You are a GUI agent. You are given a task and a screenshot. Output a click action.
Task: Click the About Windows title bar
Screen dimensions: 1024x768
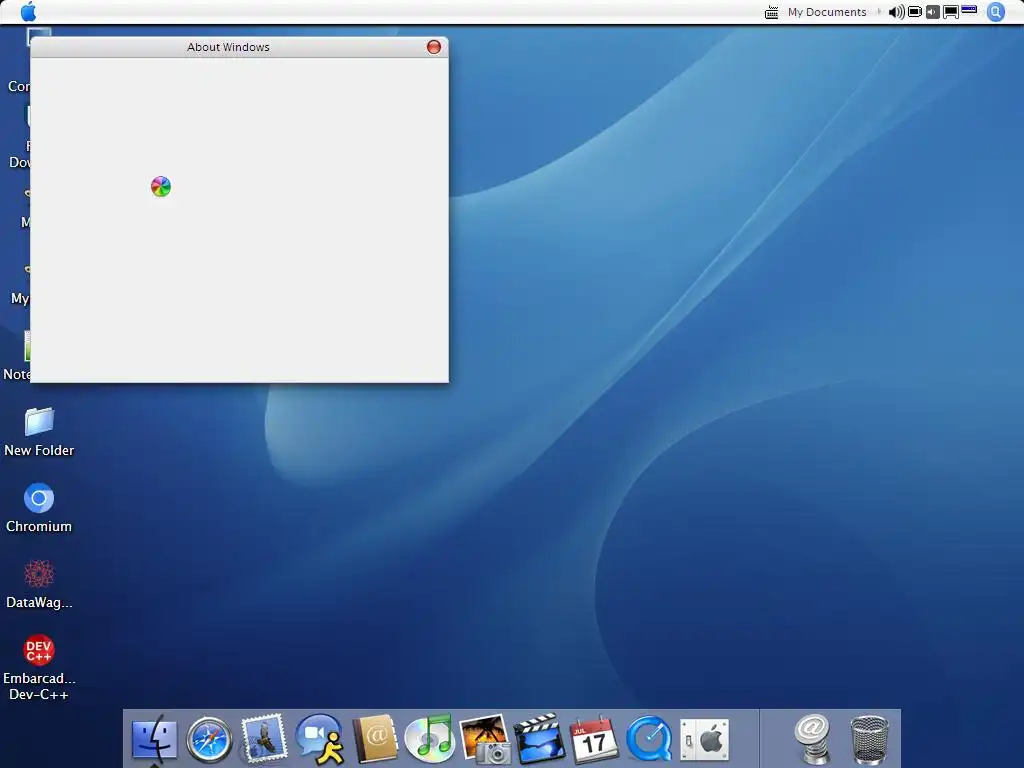(239, 47)
